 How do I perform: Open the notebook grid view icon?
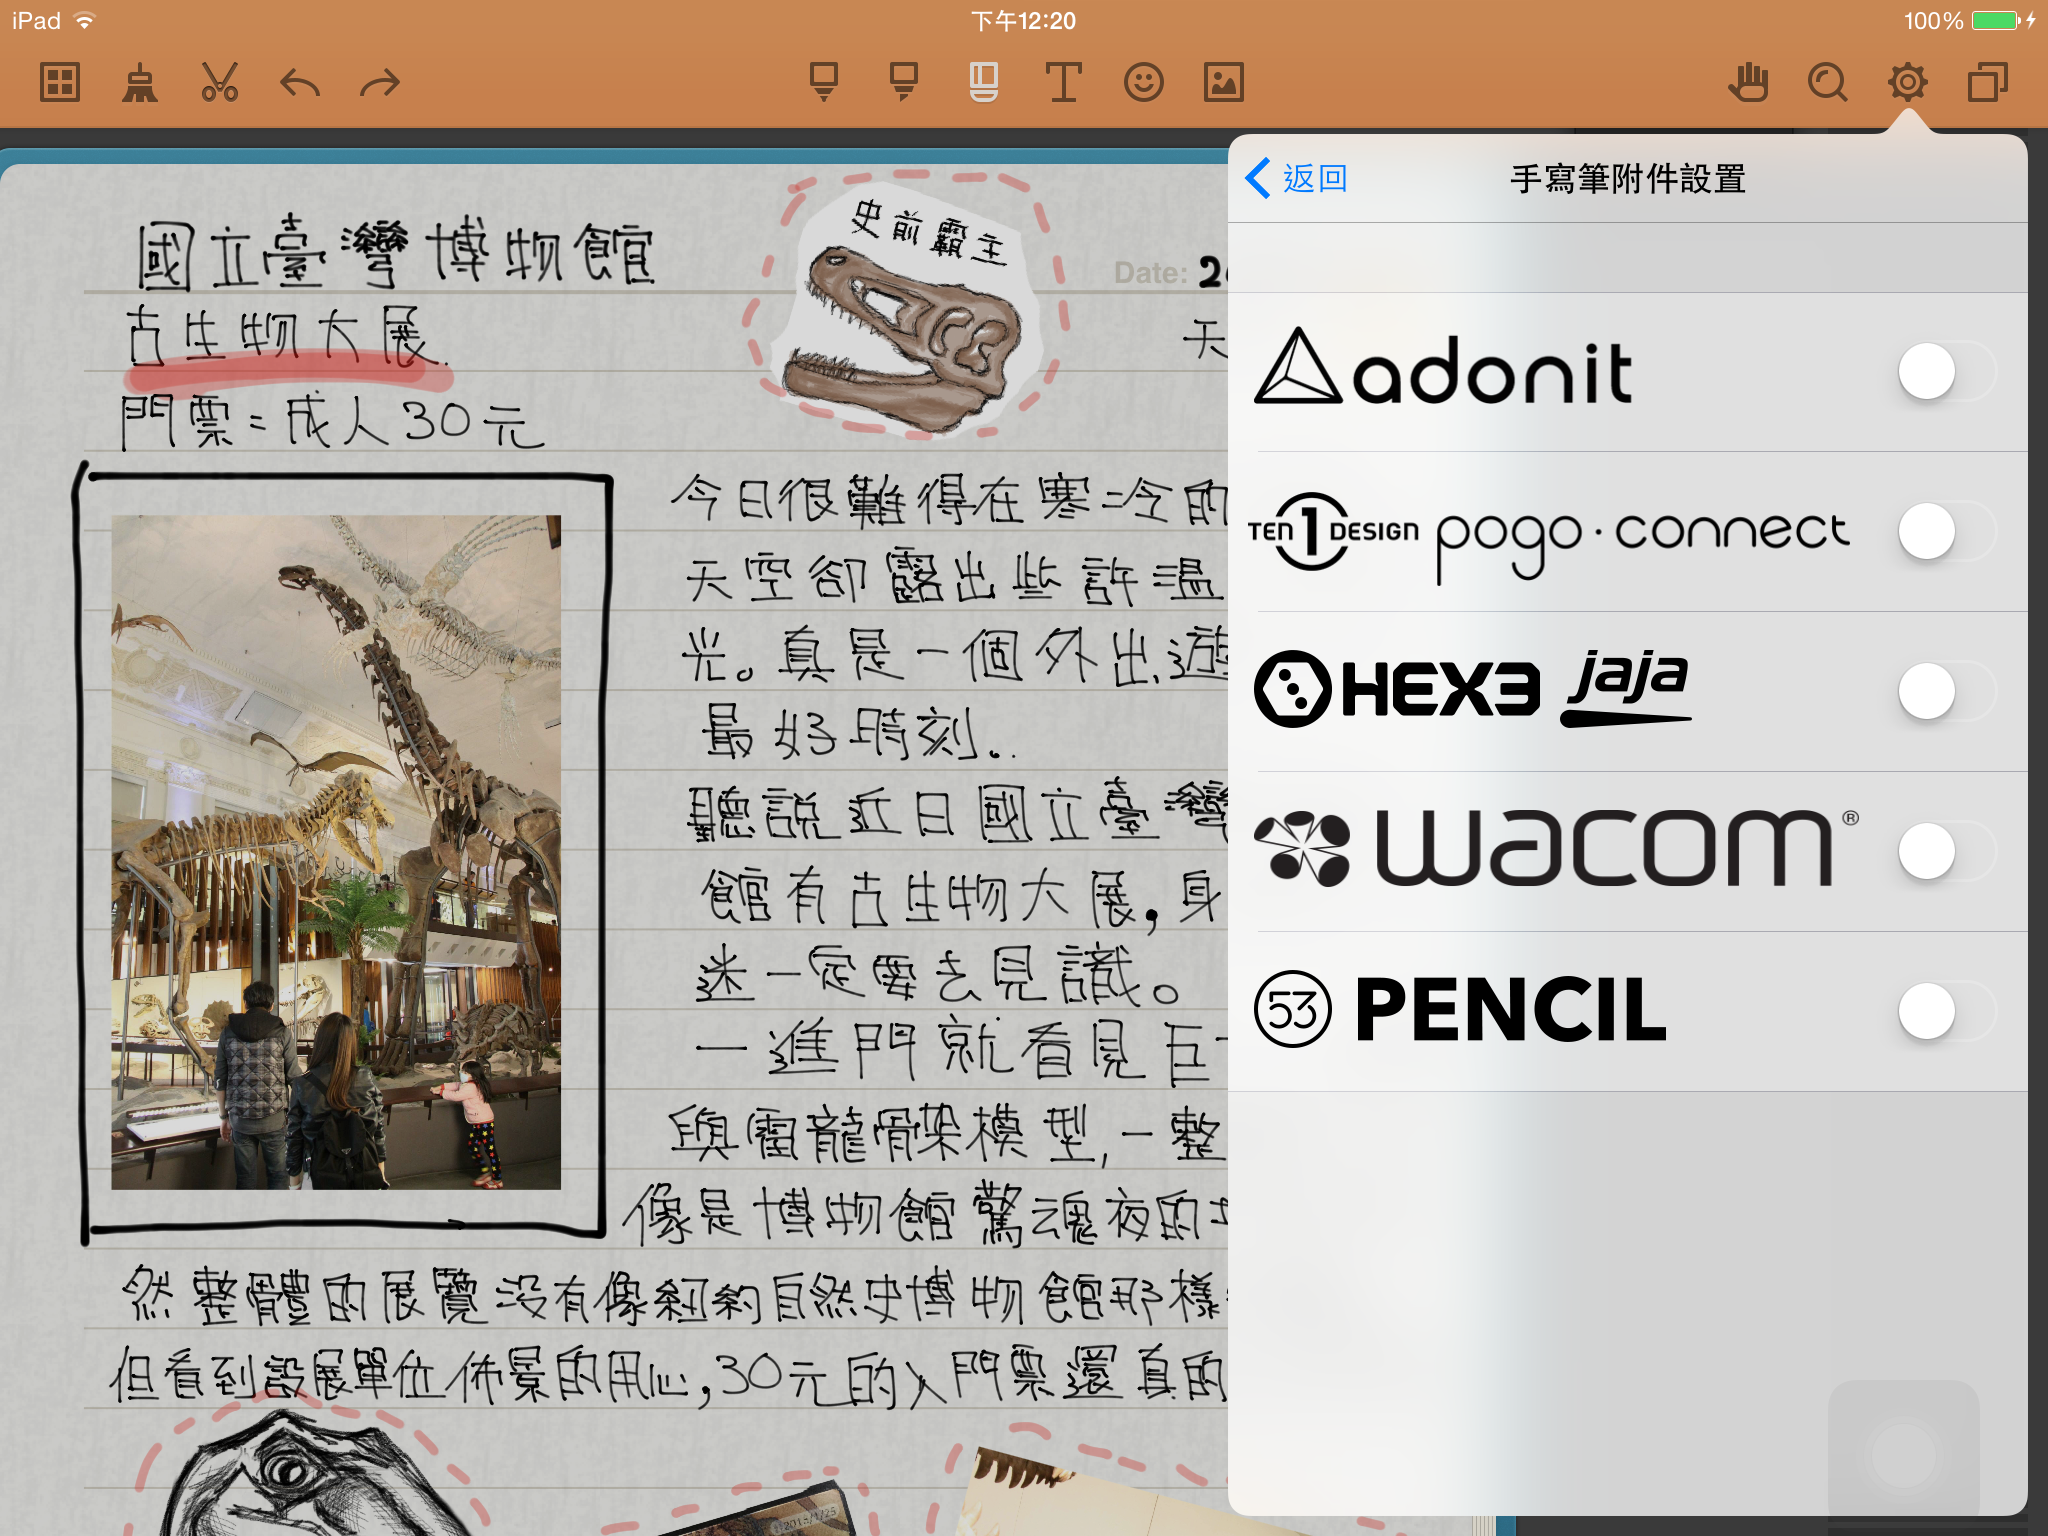point(60,82)
